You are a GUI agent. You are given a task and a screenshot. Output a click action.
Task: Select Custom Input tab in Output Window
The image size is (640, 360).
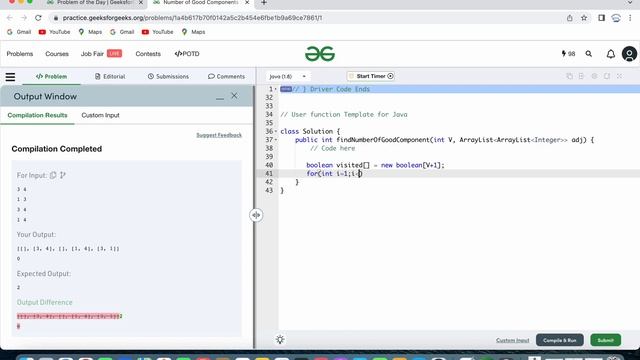(100, 115)
